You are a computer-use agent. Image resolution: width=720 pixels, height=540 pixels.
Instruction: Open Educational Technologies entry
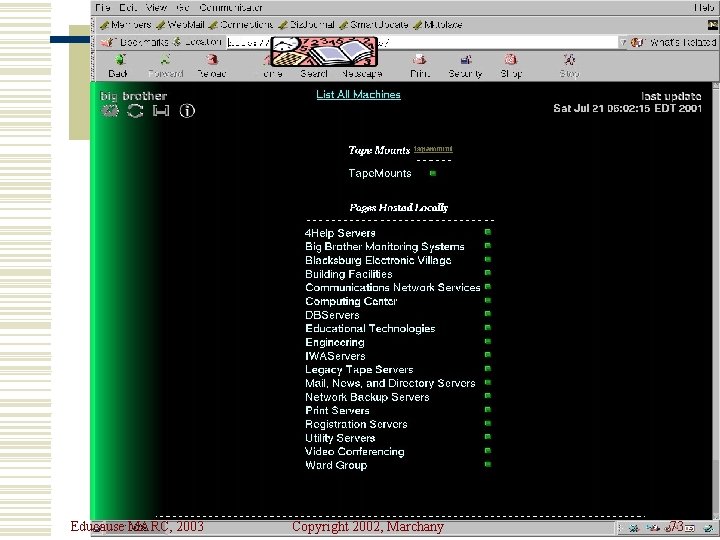click(x=370, y=328)
